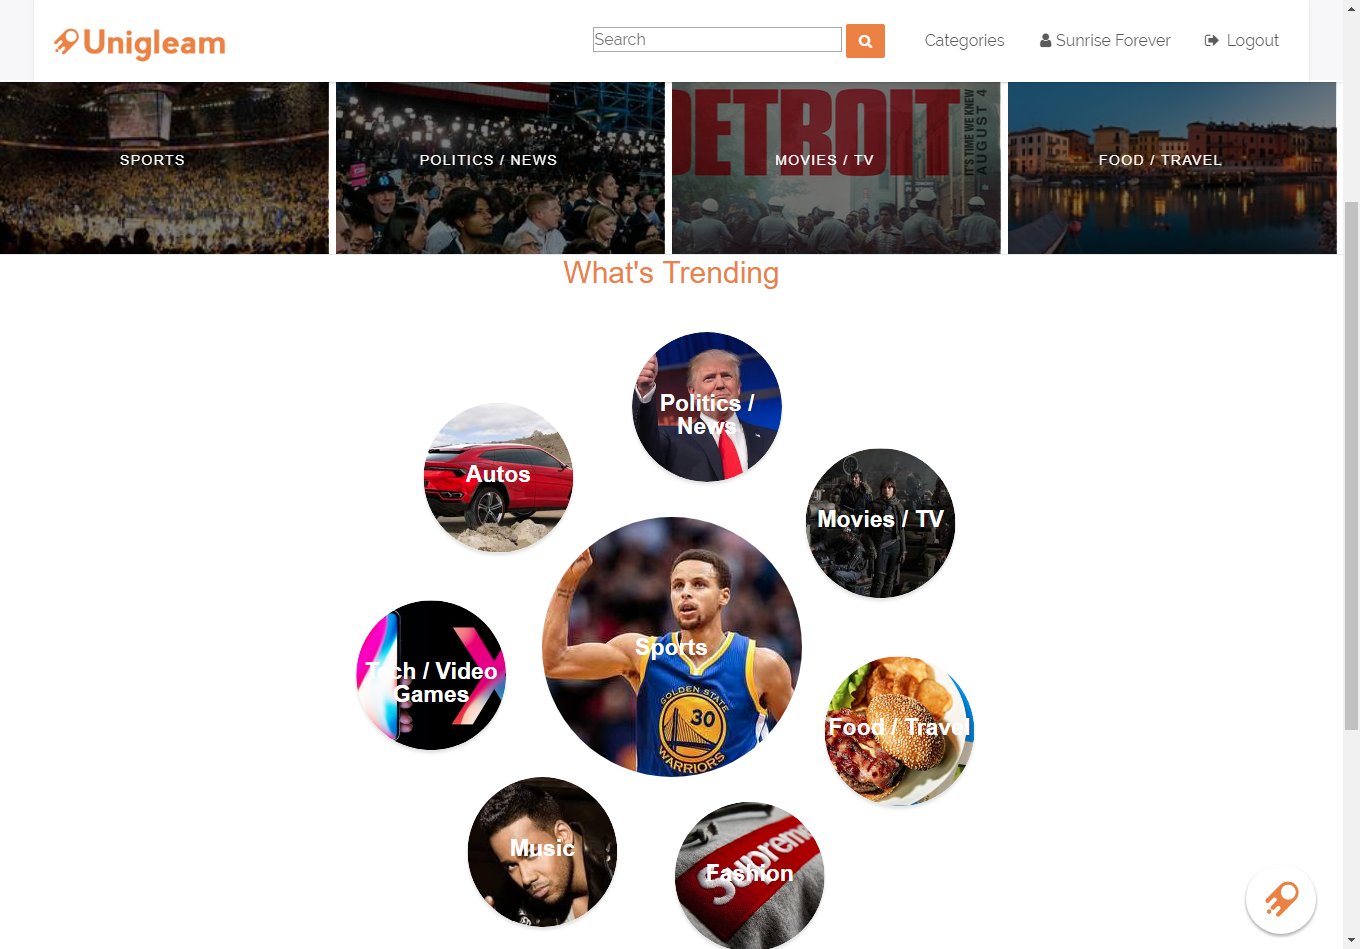Screen dimensions: 1360x949
Task: Click the orange search magnifier button
Action: (x=865, y=41)
